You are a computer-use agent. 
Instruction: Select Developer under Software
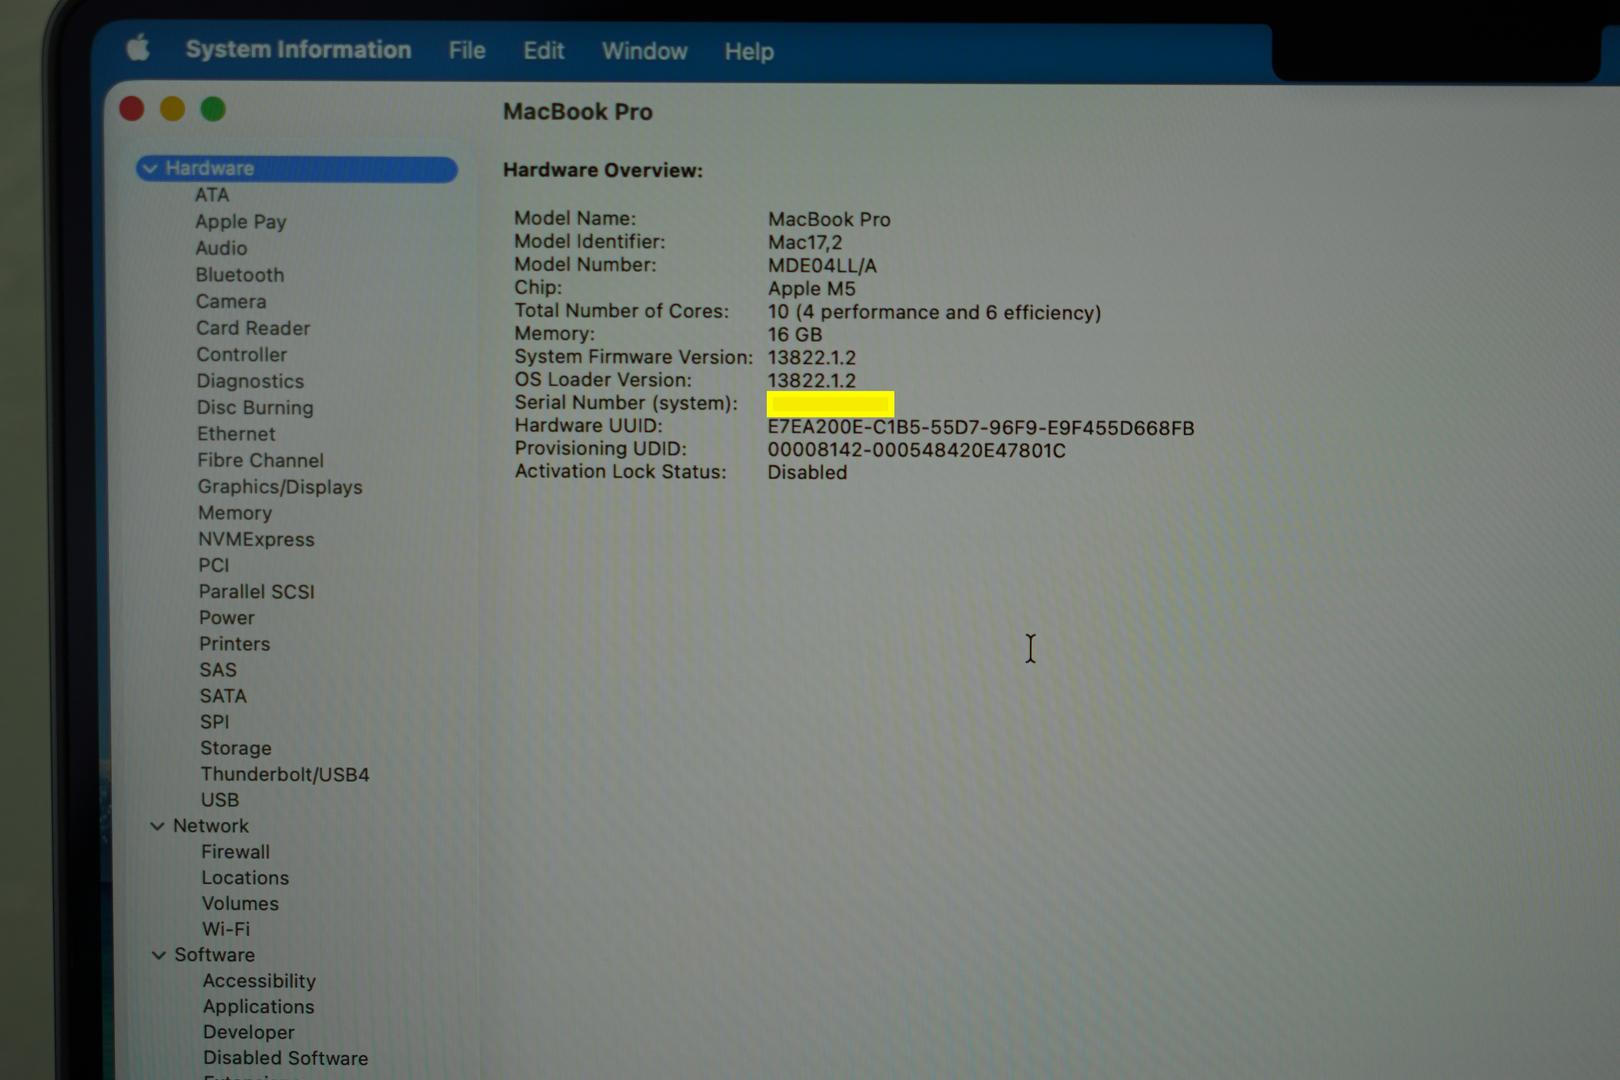[x=249, y=1032]
